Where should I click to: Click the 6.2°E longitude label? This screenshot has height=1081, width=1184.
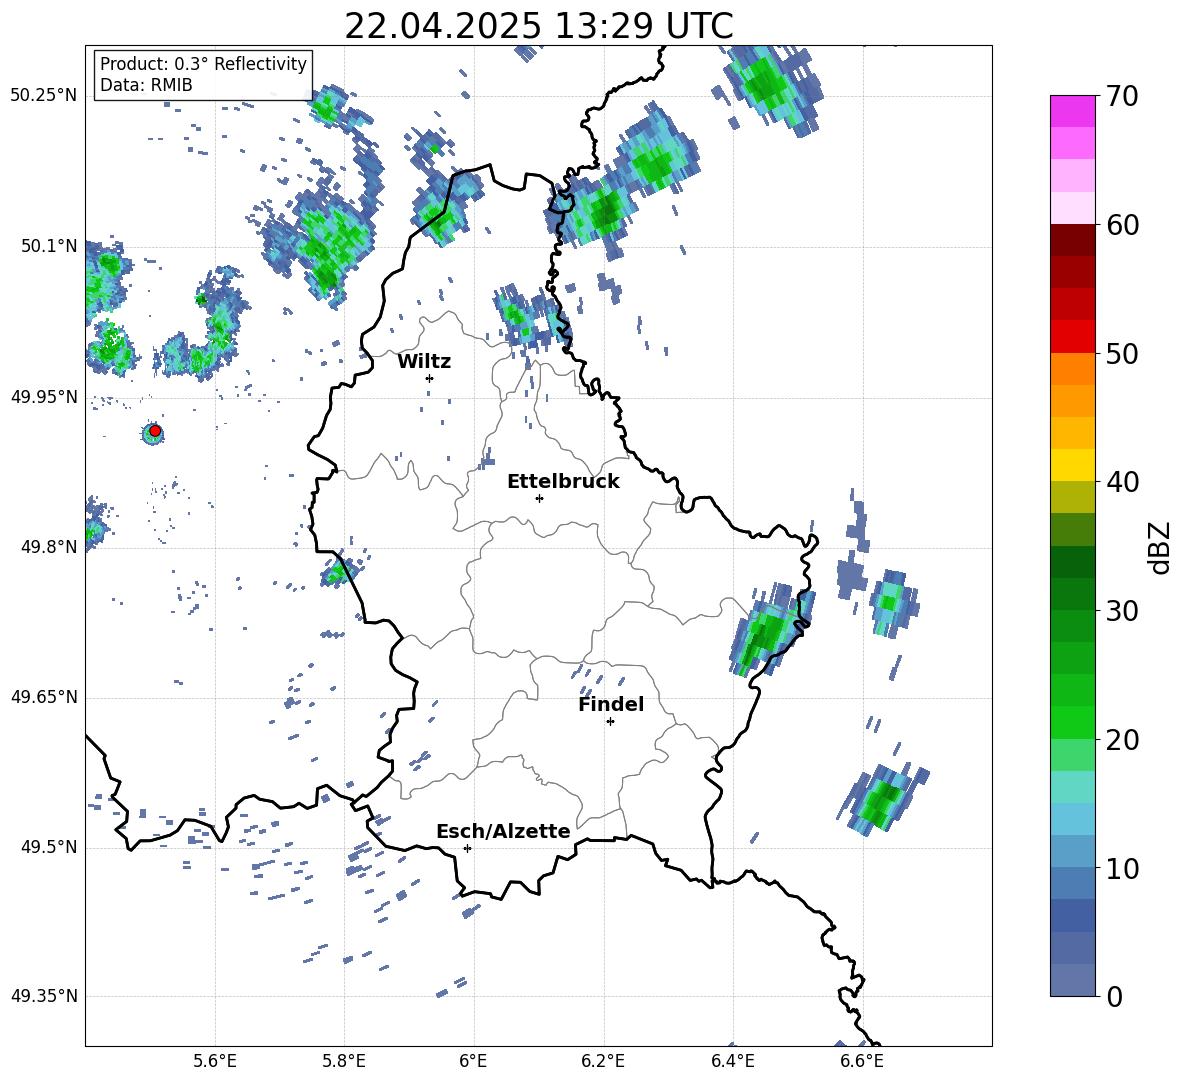coord(603,1061)
